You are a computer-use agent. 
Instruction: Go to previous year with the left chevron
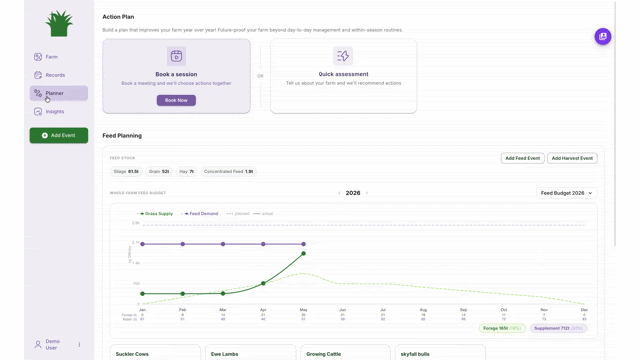coord(339,193)
